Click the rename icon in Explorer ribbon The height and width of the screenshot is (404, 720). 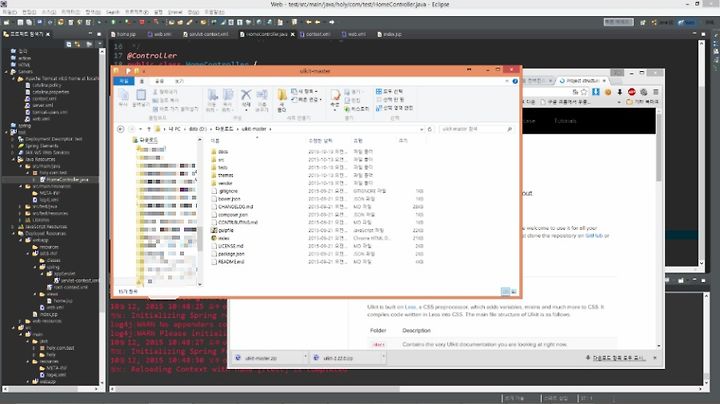262,95
